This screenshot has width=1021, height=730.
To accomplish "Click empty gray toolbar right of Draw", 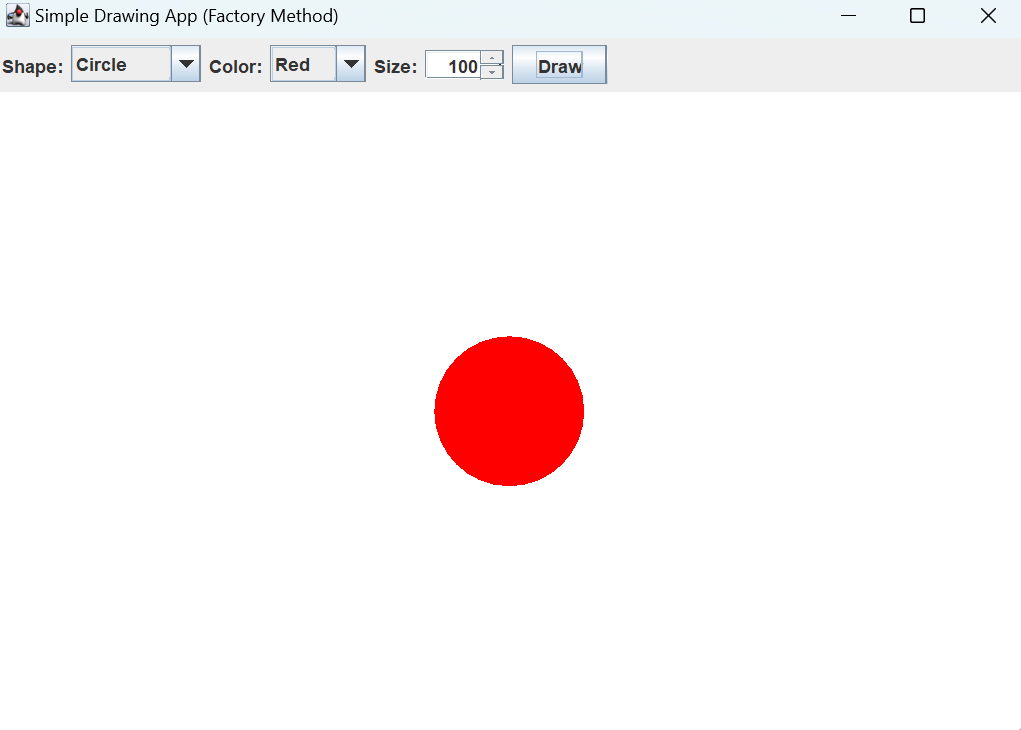I will [814, 64].
